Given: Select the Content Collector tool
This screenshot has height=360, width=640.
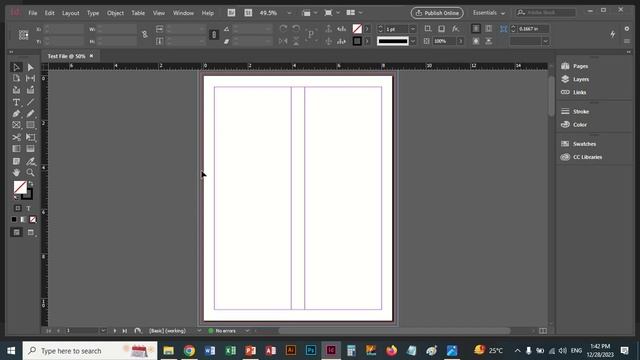Looking at the screenshot, I should (16, 90).
